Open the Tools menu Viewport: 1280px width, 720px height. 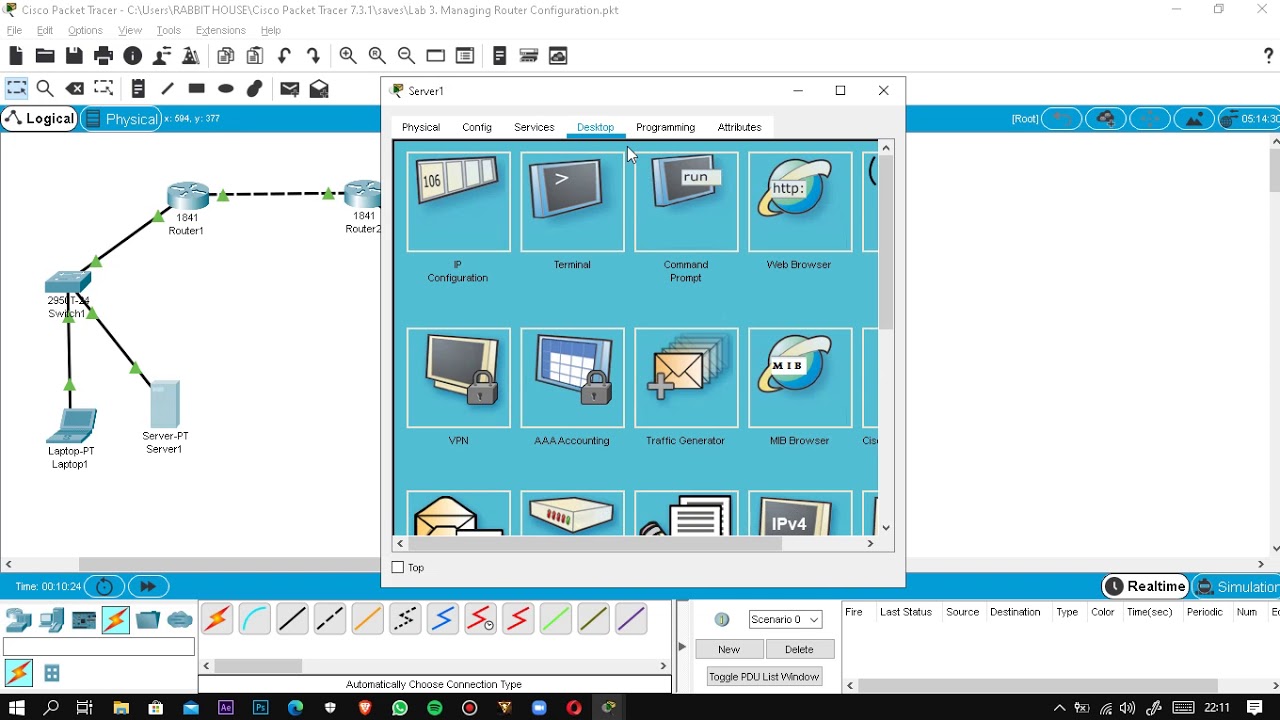pyautogui.click(x=168, y=31)
